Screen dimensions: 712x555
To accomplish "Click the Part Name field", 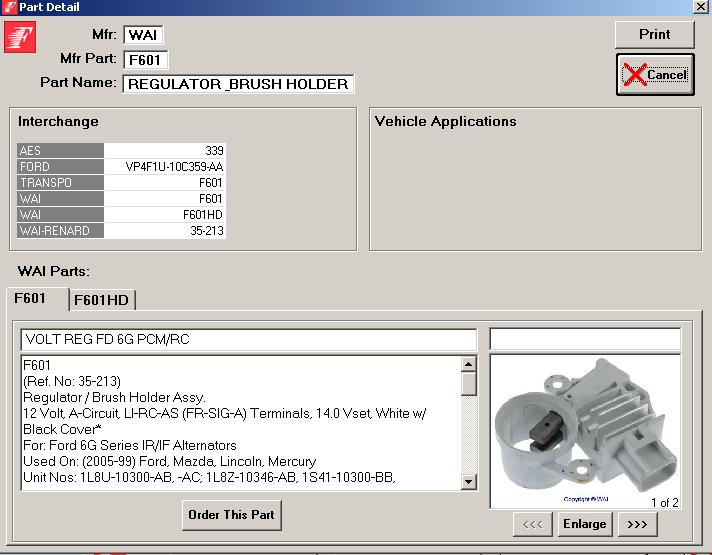I will point(238,84).
